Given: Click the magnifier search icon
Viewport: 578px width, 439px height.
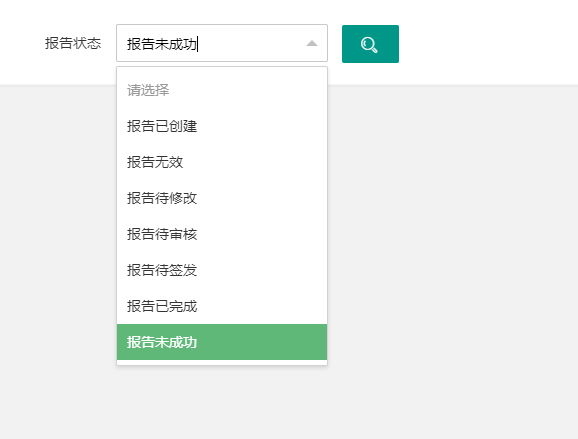Looking at the screenshot, I should tap(369, 45).
